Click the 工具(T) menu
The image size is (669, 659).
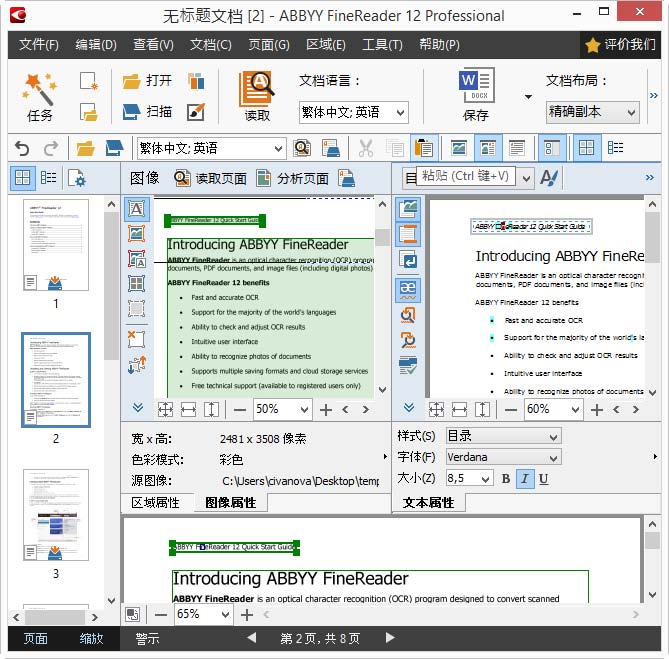(x=382, y=44)
